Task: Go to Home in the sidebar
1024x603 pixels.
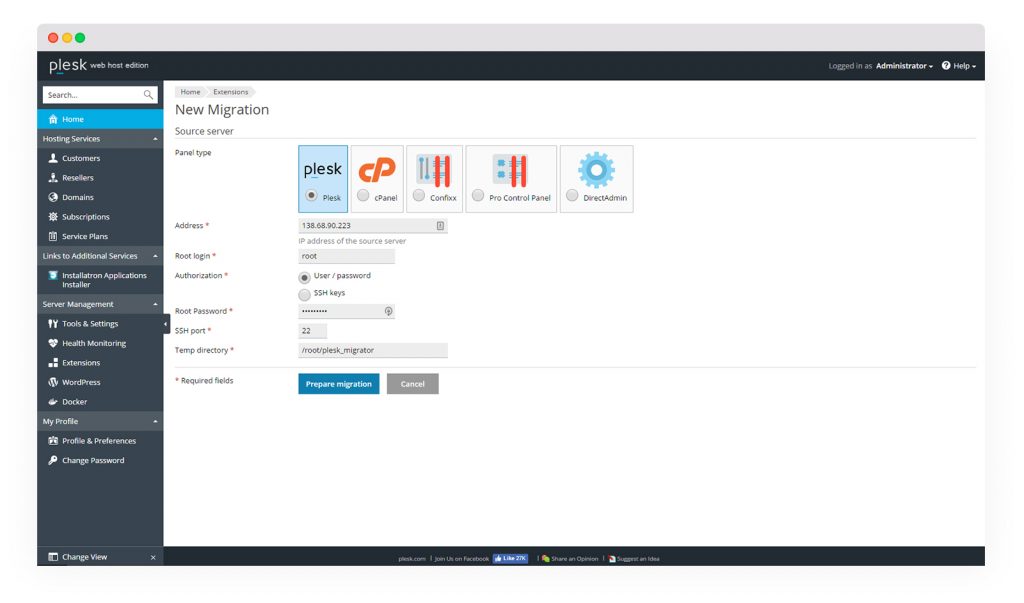Action: pyautogui.click(x=100, y=120)
